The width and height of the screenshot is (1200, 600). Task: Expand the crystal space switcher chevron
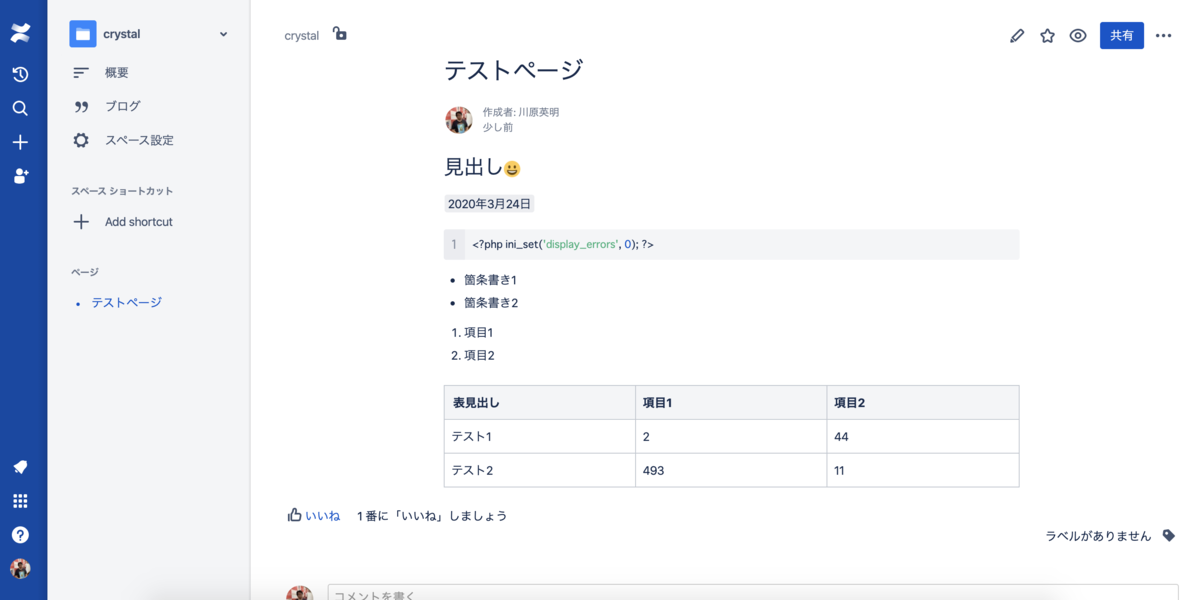pyautogui.click(x=222, y=33)
